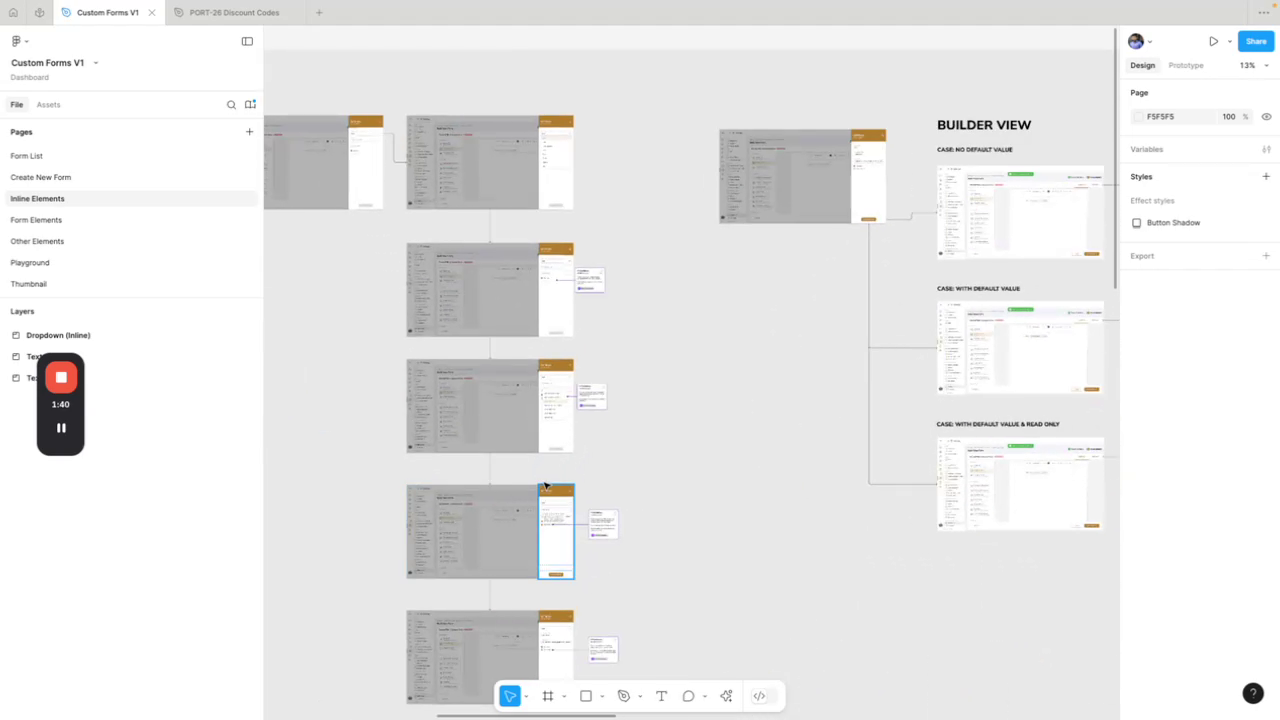Click the BUILDER VIEW heading on canvas
Viewport: 1280px width, 720px height.
pyautogui.click(x=984, y=125)
